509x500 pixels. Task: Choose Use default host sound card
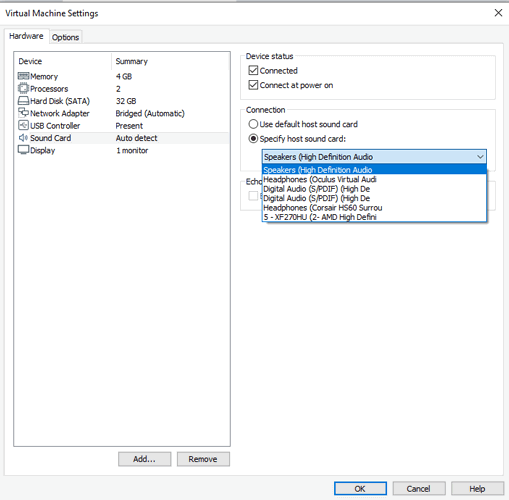coord(253,124)
